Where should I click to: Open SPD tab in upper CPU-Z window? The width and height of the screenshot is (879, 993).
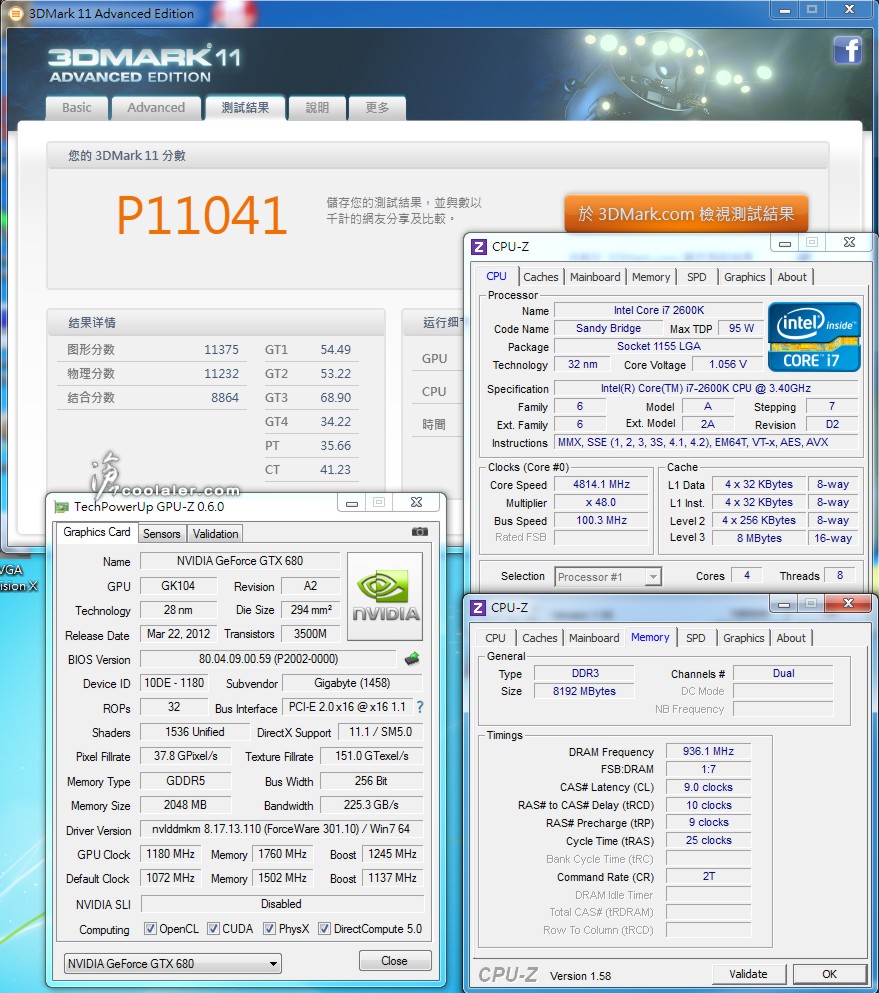pyautogui.click(x=697, y=277)
